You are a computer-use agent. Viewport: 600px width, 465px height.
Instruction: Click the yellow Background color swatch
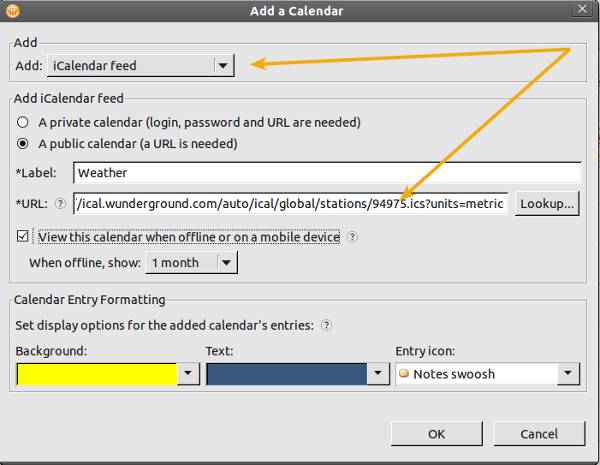[97, 374]
